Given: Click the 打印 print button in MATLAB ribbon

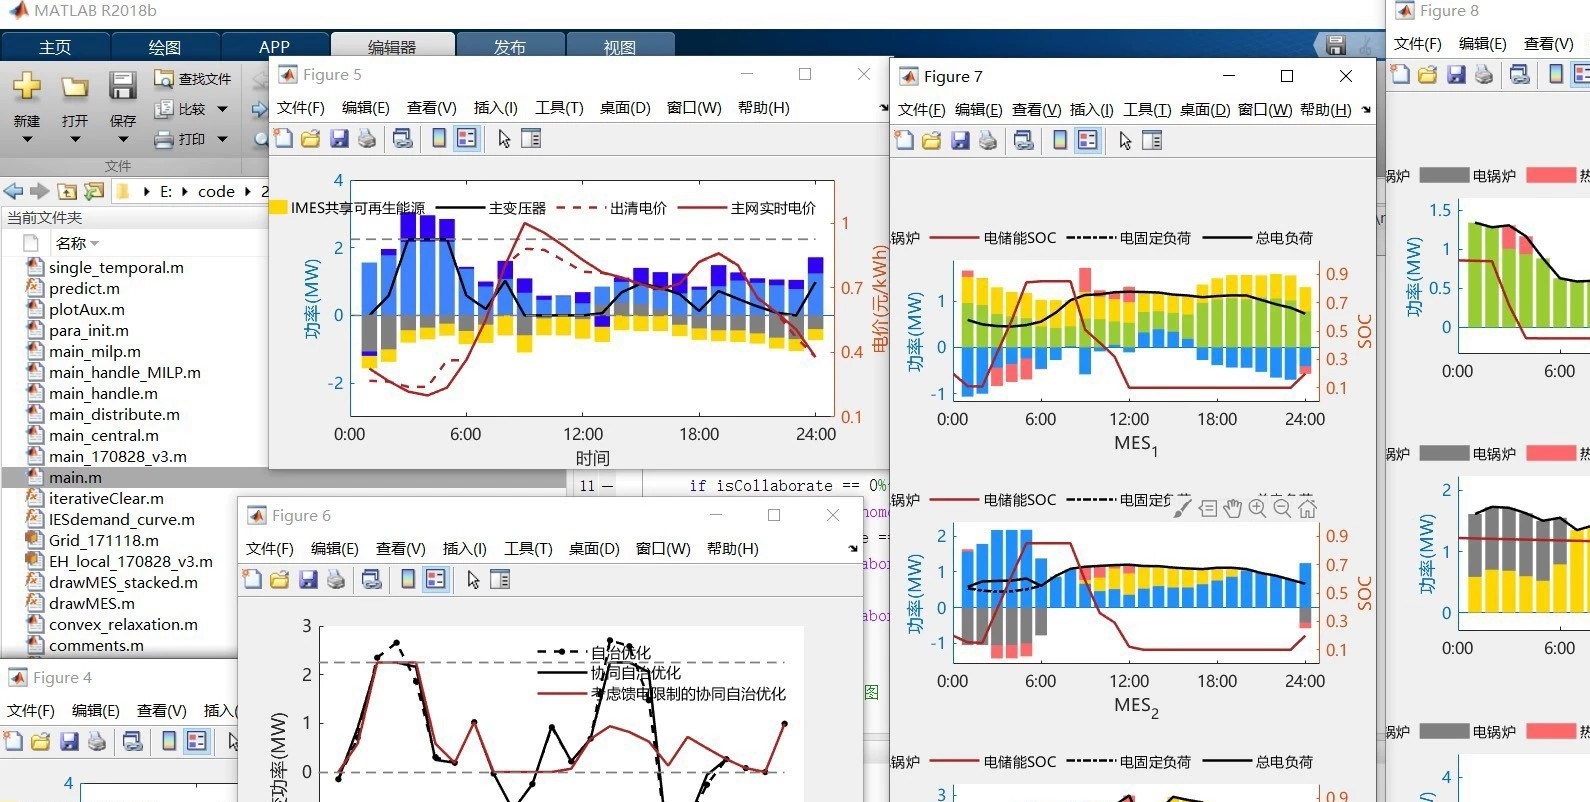Looking at the screenshot, I should click(x=180, y=139).
